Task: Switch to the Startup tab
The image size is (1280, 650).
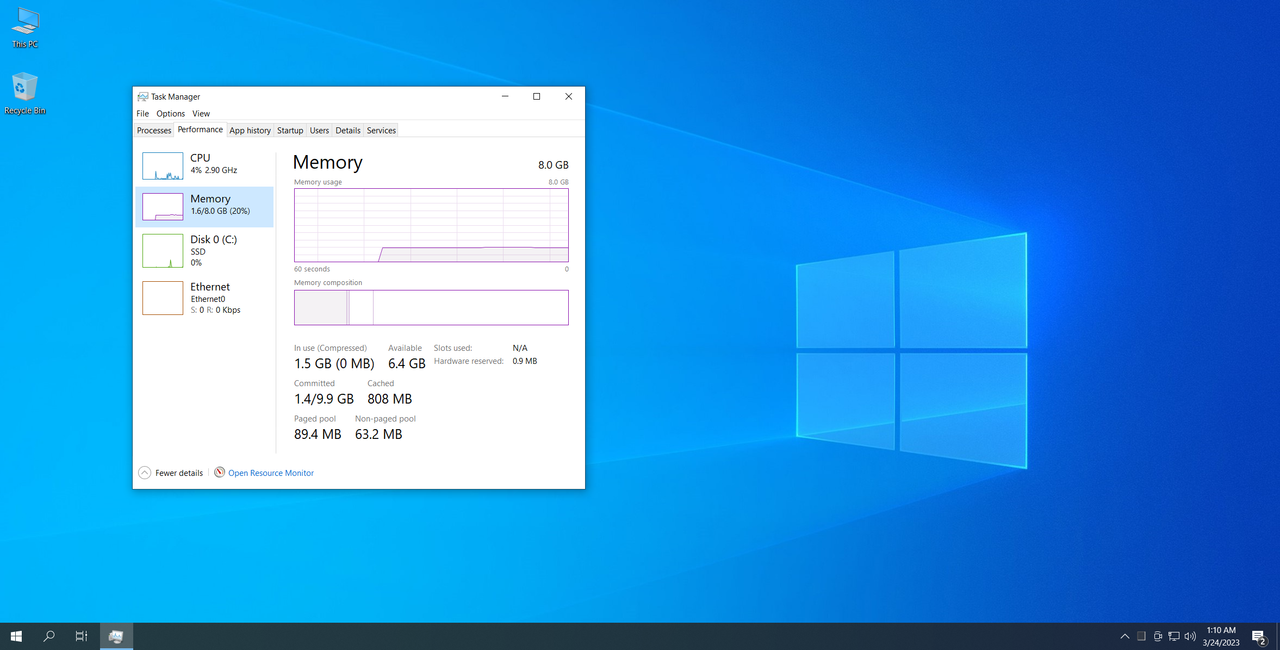Action: [290, 130]
